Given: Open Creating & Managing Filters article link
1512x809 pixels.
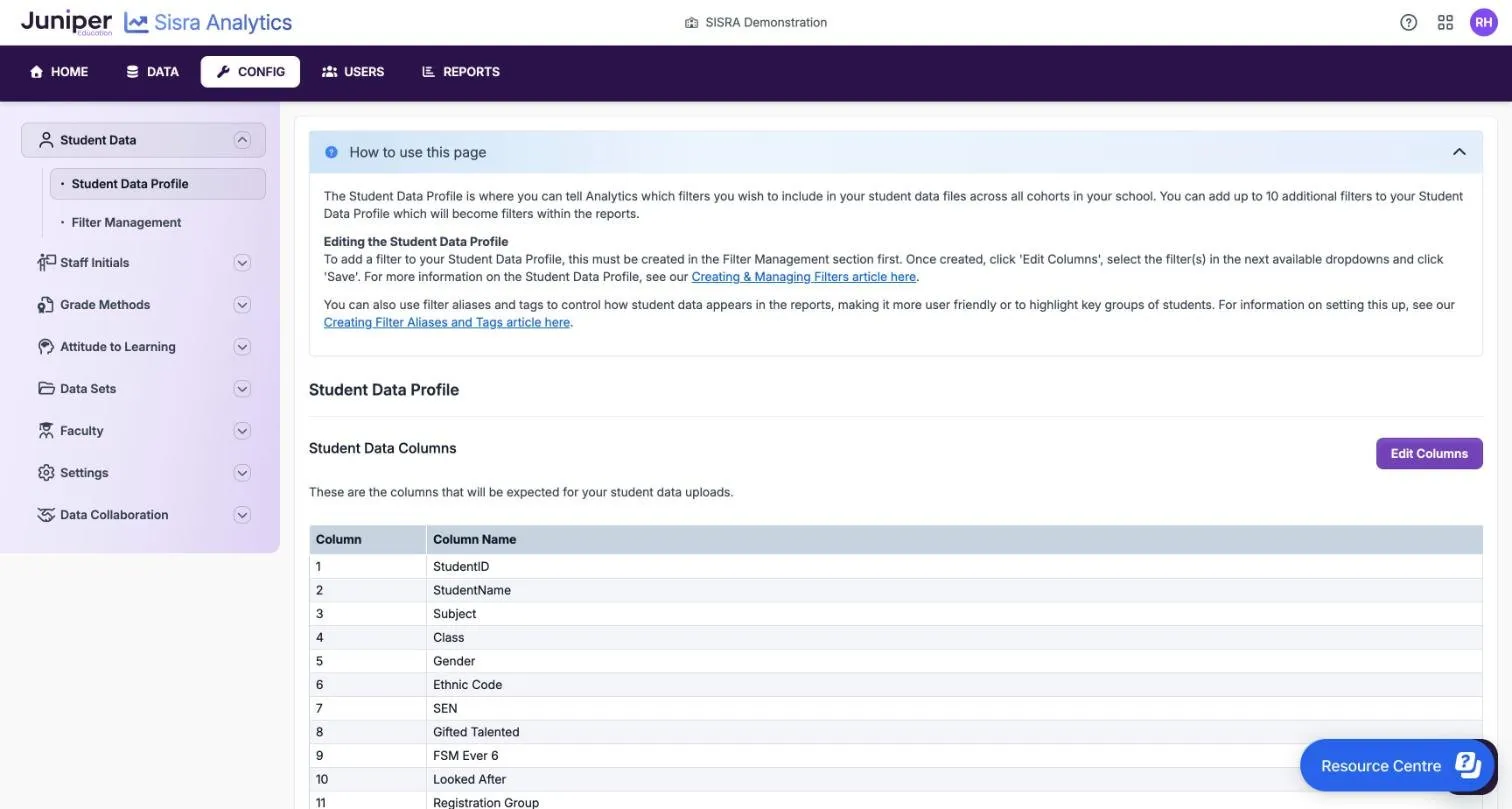Looking at the screenshot, I should (x=803, y=277).
